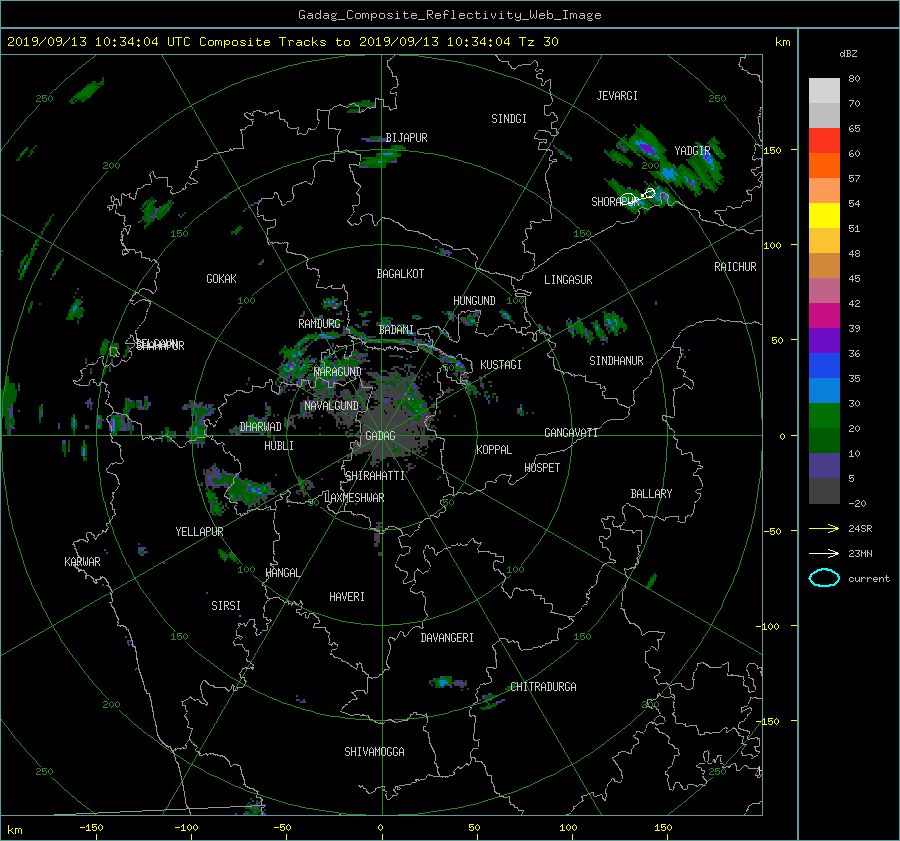Click the 150 km tick on right axis
The height and width of the screenshot is (841, 900).
[772, 150]
